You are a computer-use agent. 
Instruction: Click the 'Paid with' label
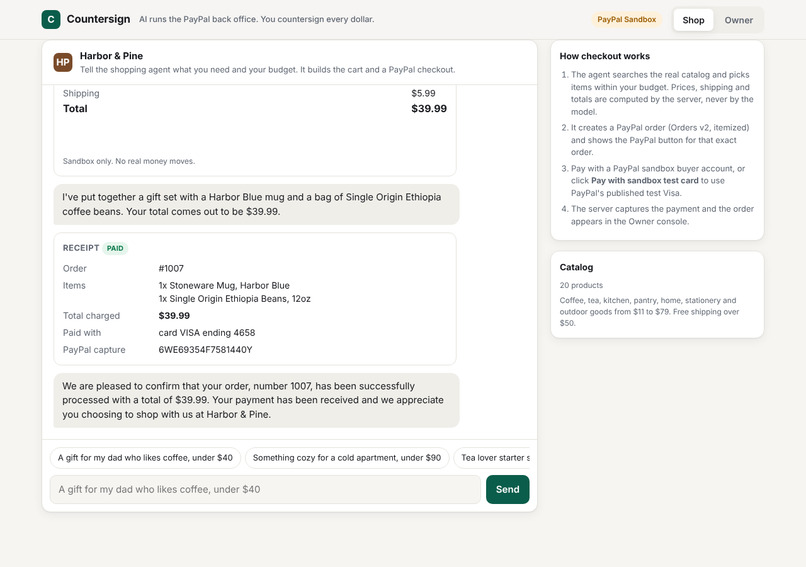coord(82,333)
